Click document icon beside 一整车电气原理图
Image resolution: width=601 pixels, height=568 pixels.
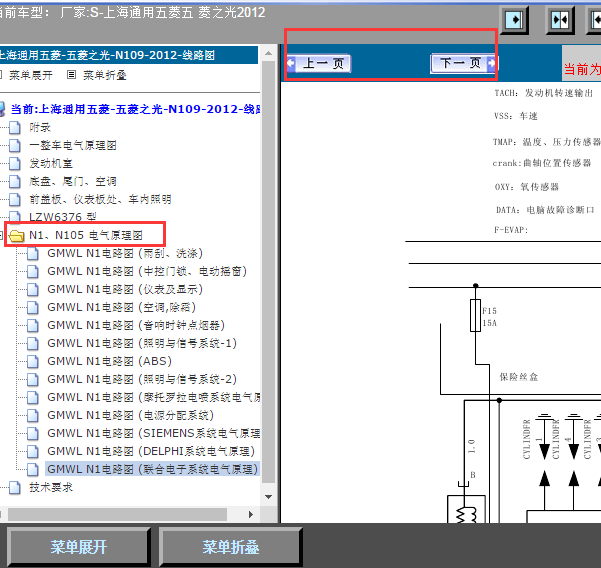click(x=15, y=145)
